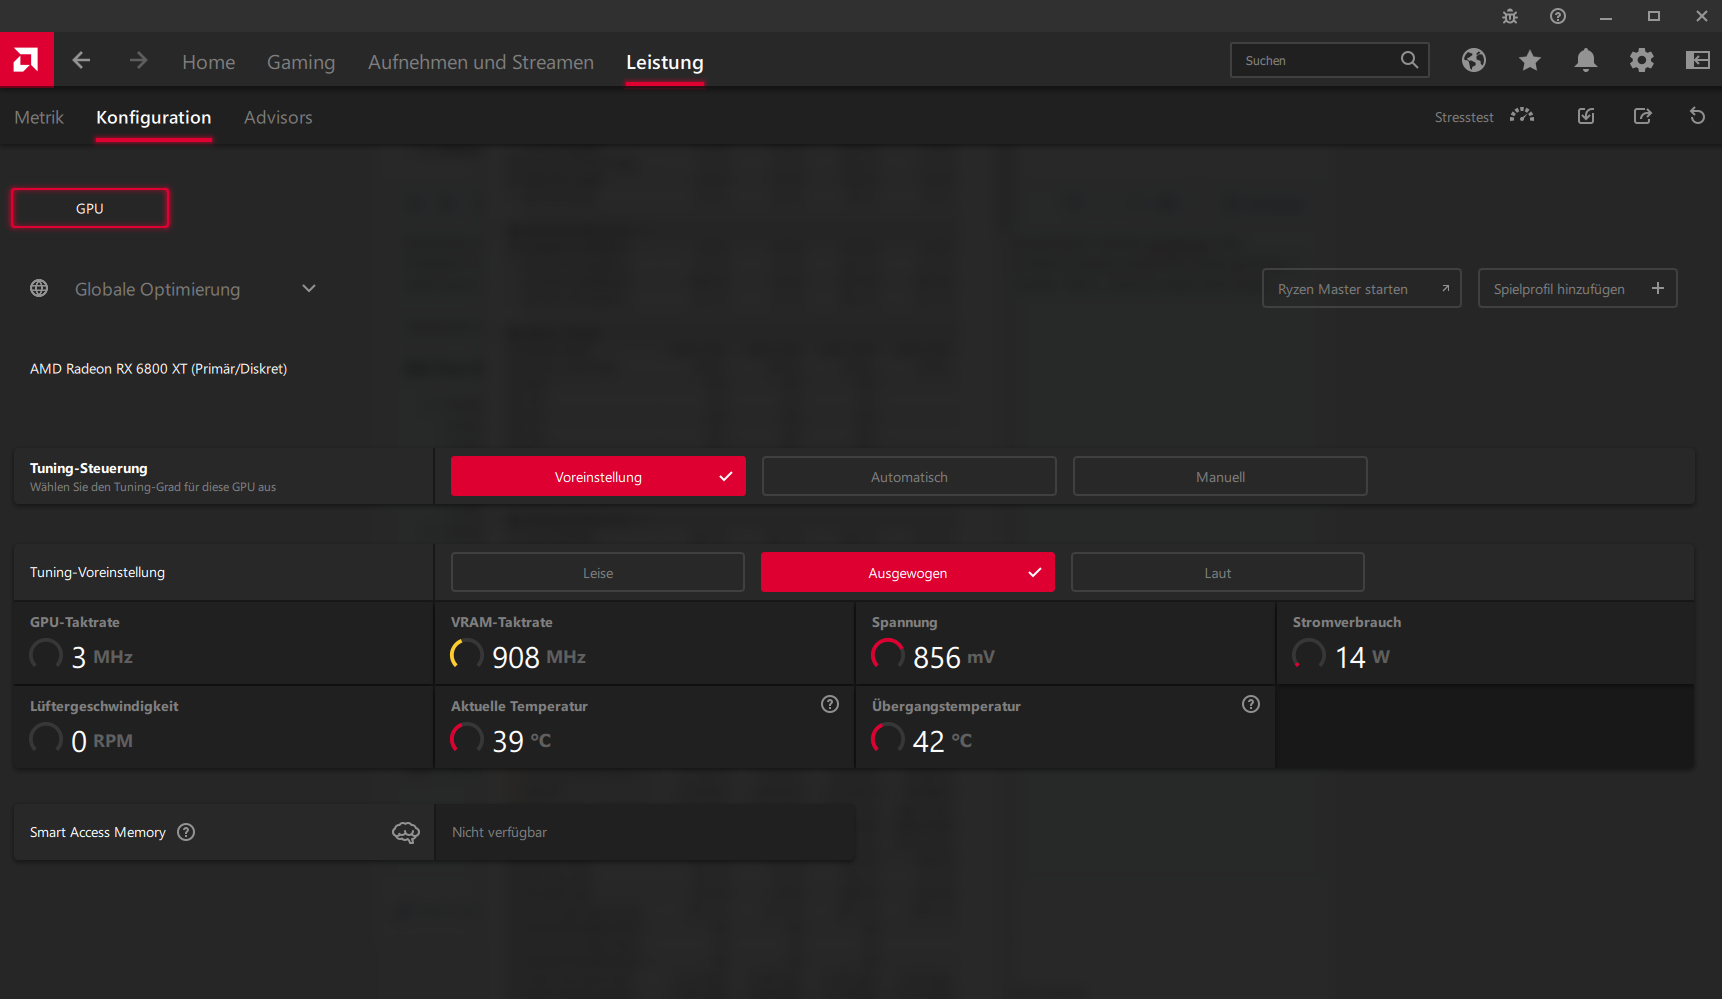Image resolution: width=1722 pixels, height=999 pixels.
Task: Open settings gear icon
Action: [x=1641, y=60]
